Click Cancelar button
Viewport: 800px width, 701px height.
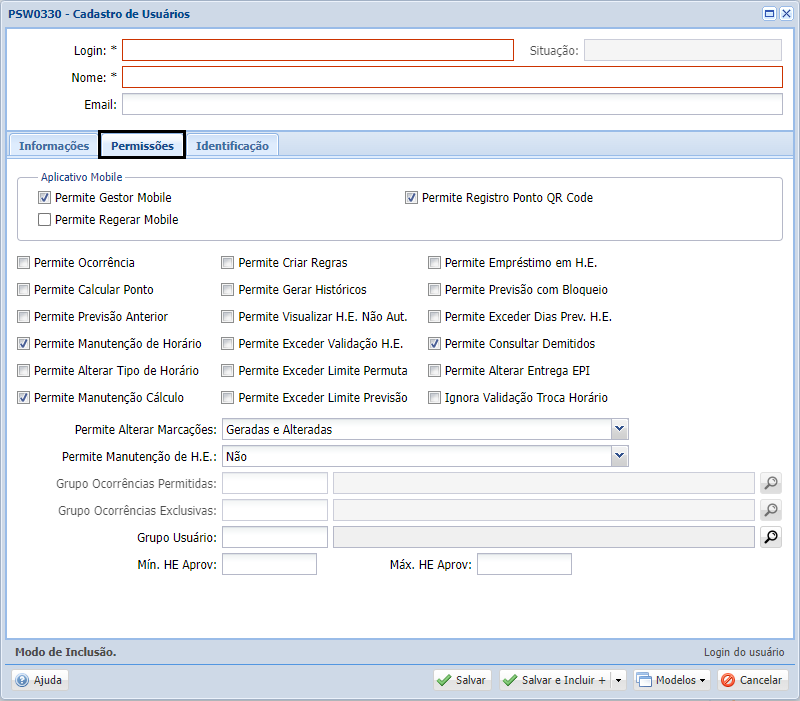(752, 680)
